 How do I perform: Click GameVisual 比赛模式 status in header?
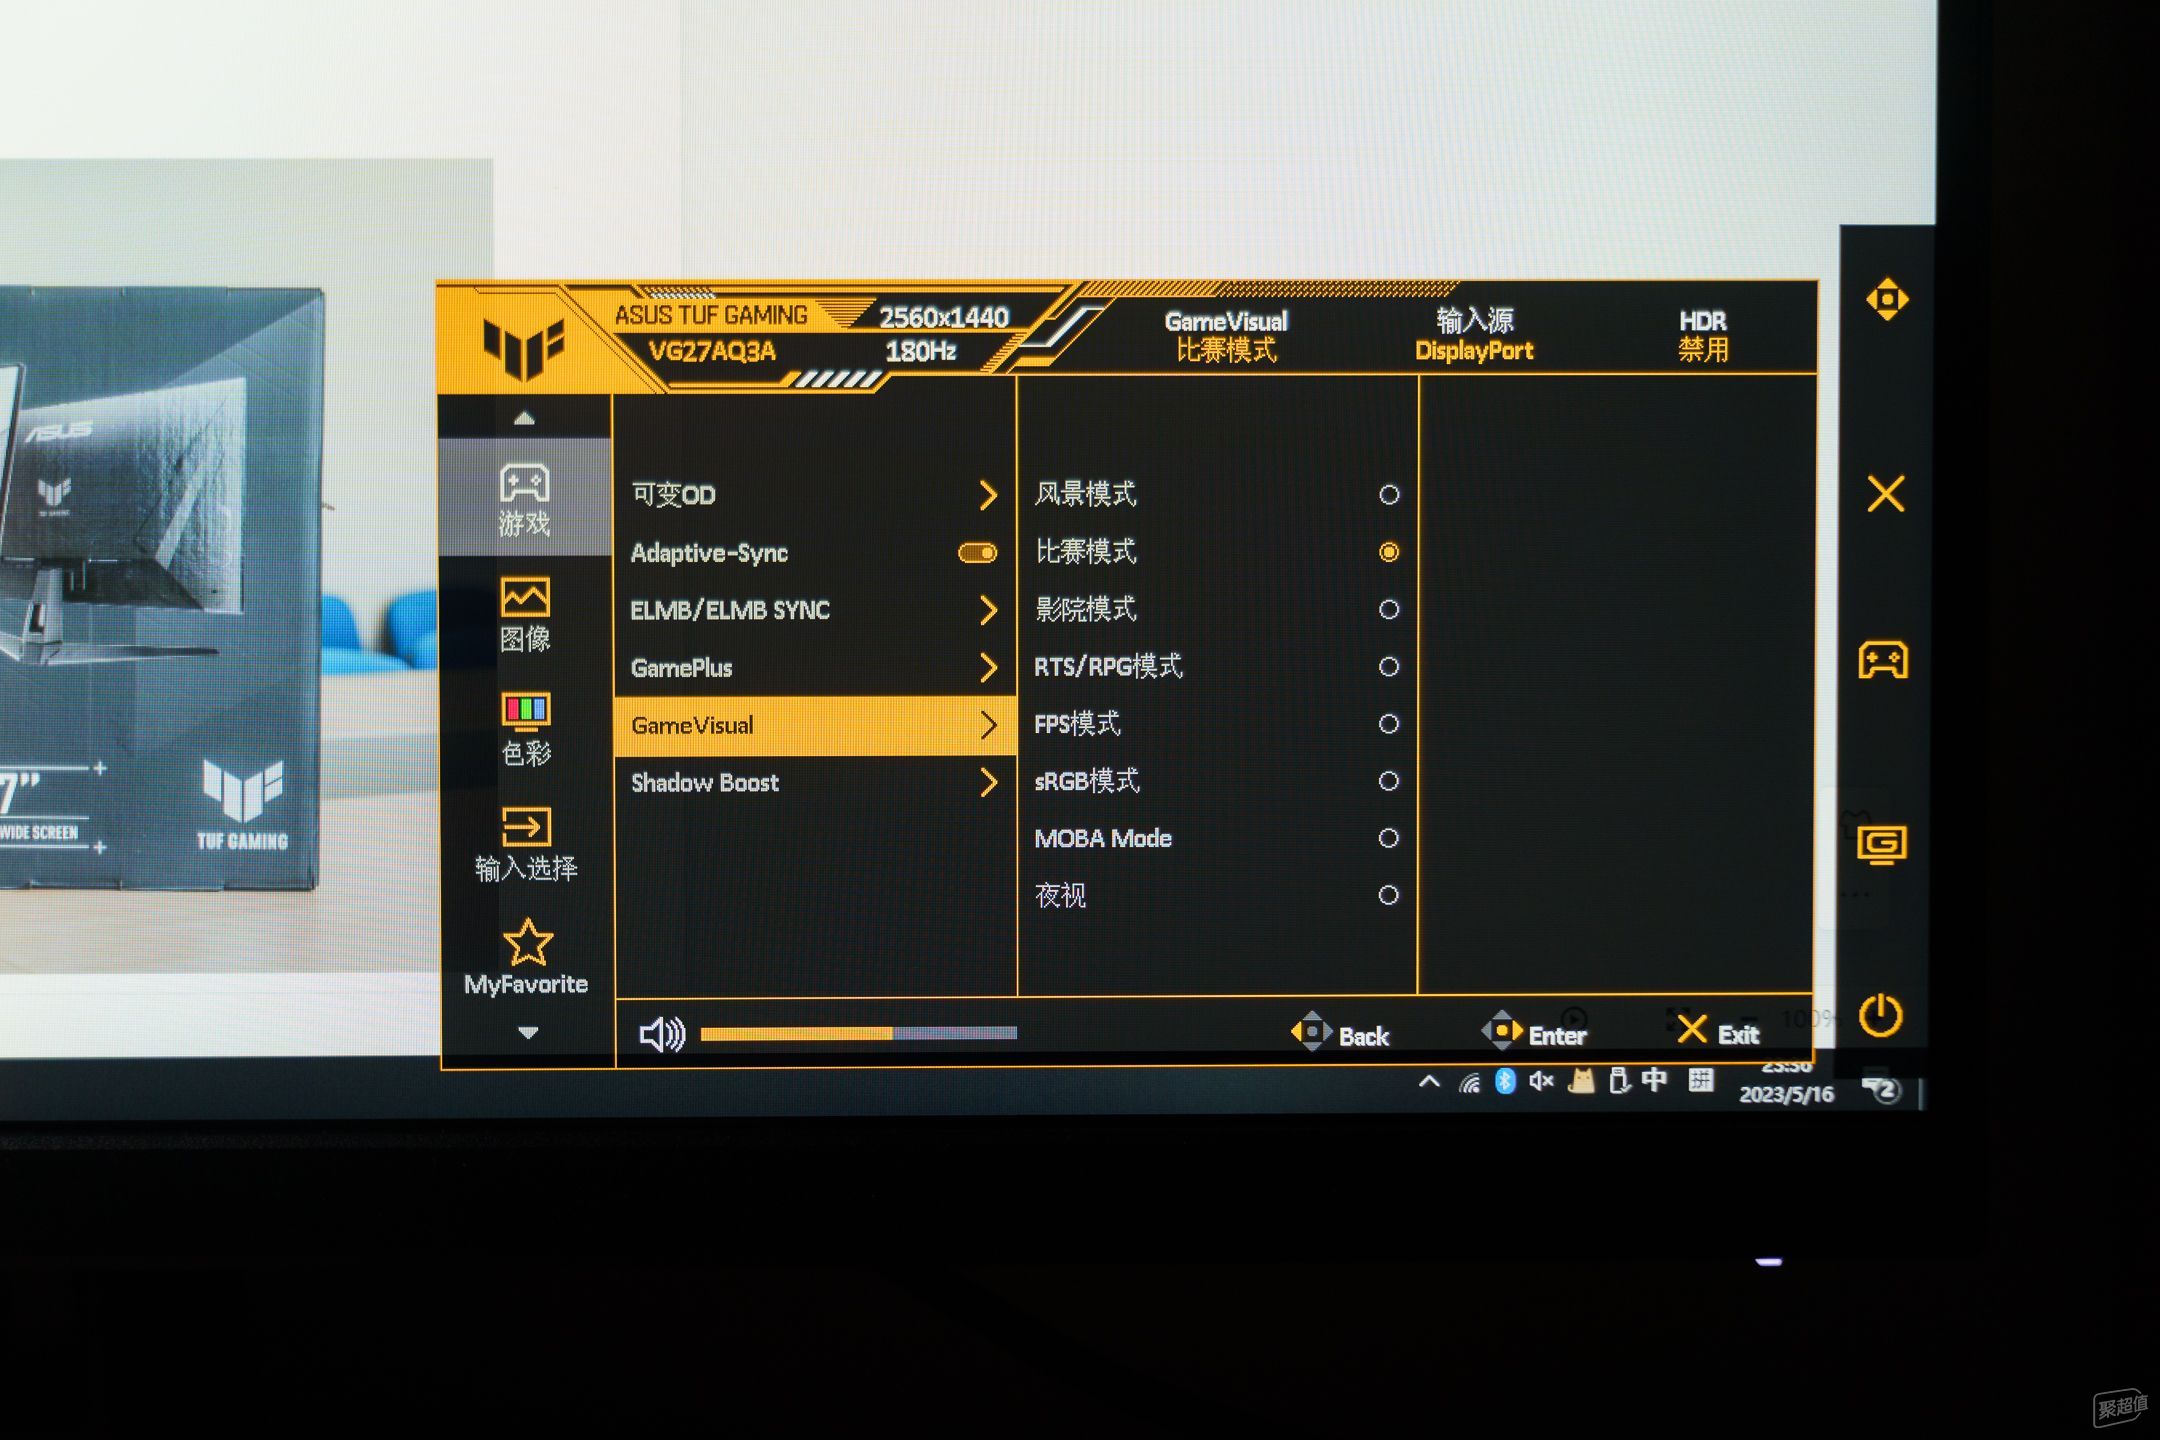point(1226,336)
